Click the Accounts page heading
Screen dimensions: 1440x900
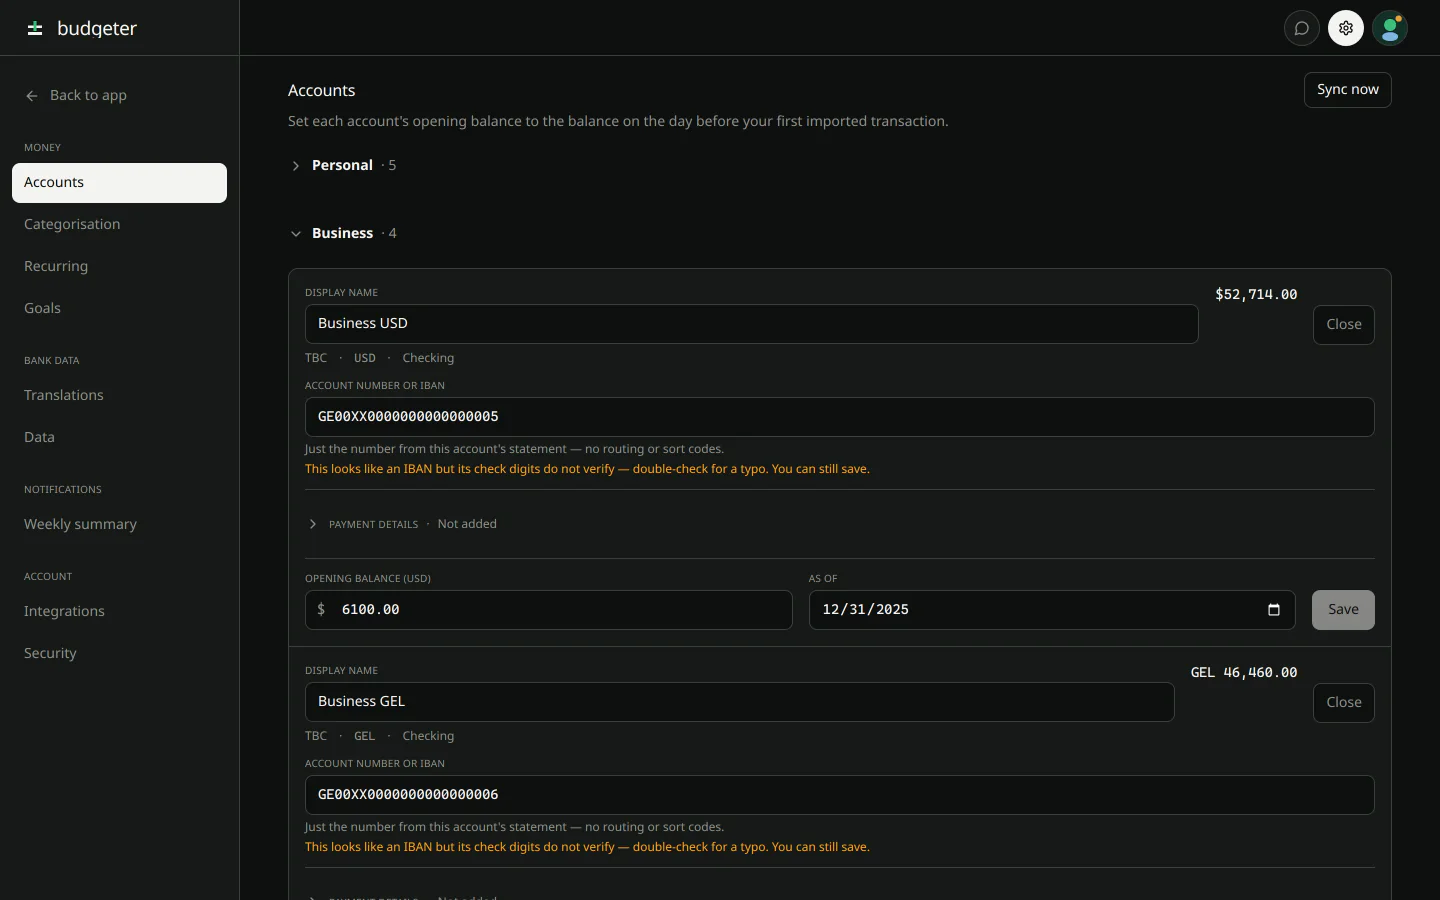(322, 90)
